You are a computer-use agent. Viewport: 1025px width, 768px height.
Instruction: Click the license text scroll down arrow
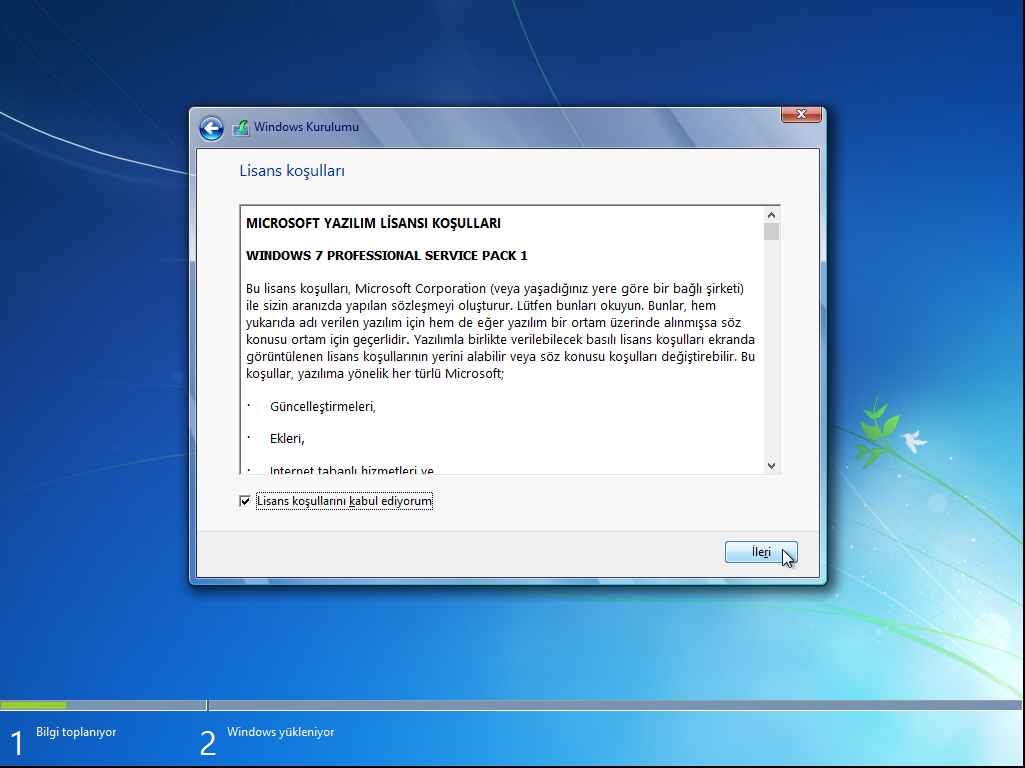pos(771,466)
